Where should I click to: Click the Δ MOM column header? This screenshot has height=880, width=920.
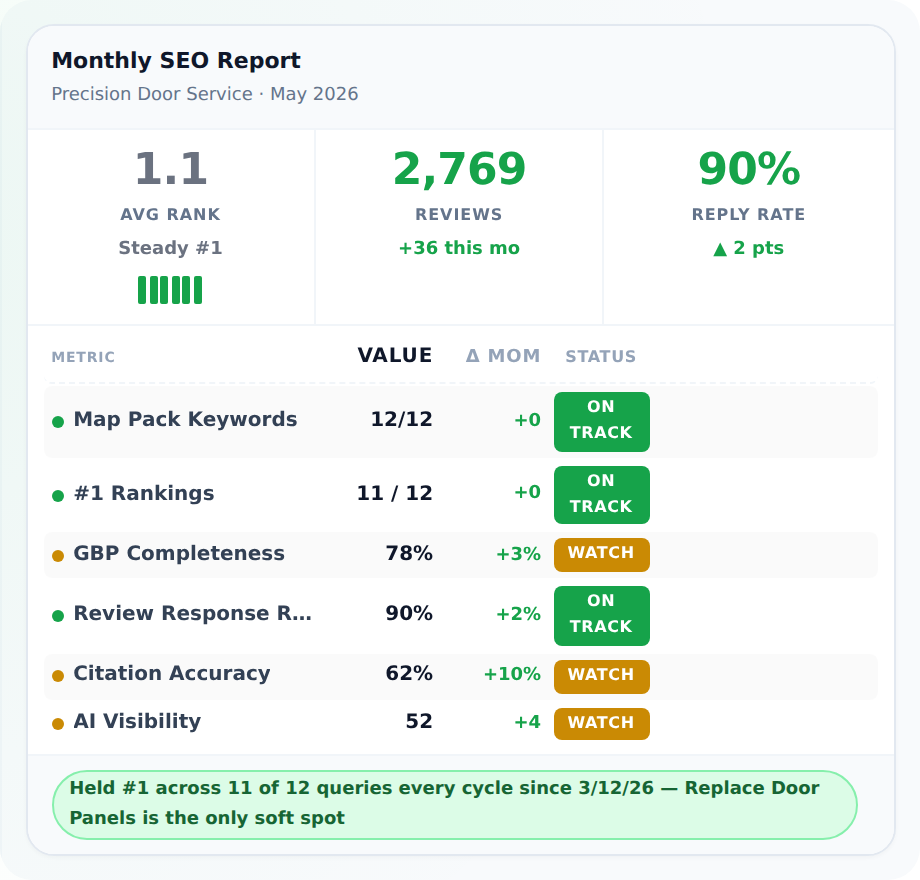[503, 356]
